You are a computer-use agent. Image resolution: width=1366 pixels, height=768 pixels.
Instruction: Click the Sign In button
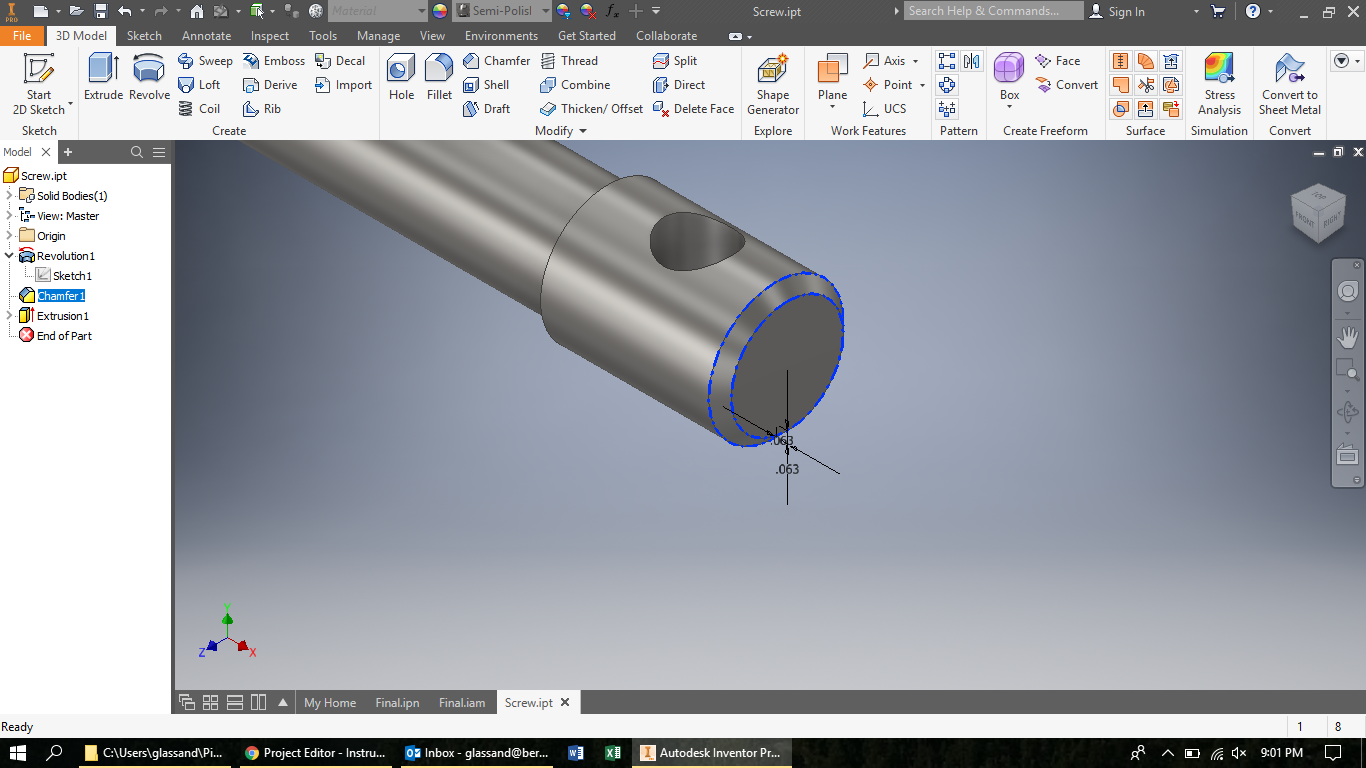tap(1117, 11)
